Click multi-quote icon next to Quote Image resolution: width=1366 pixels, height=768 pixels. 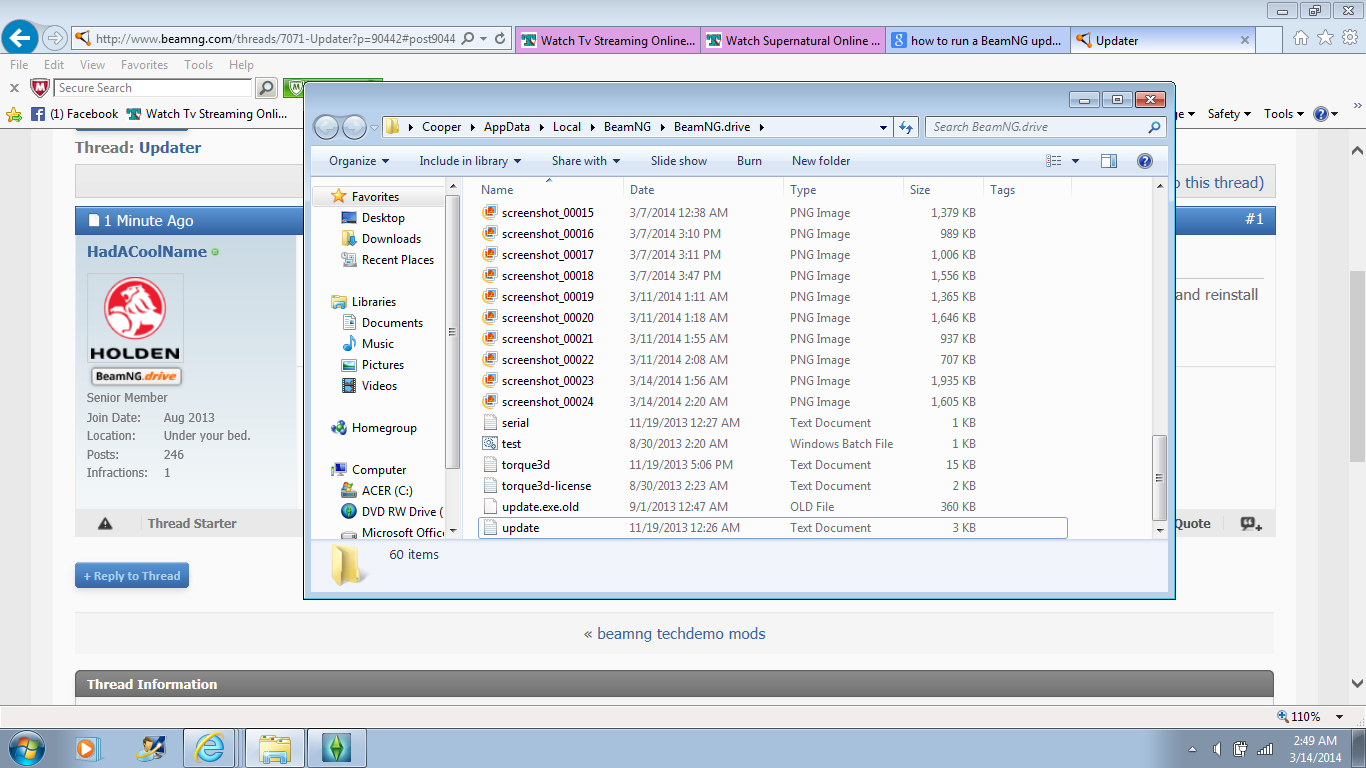tap(1250, 523)
